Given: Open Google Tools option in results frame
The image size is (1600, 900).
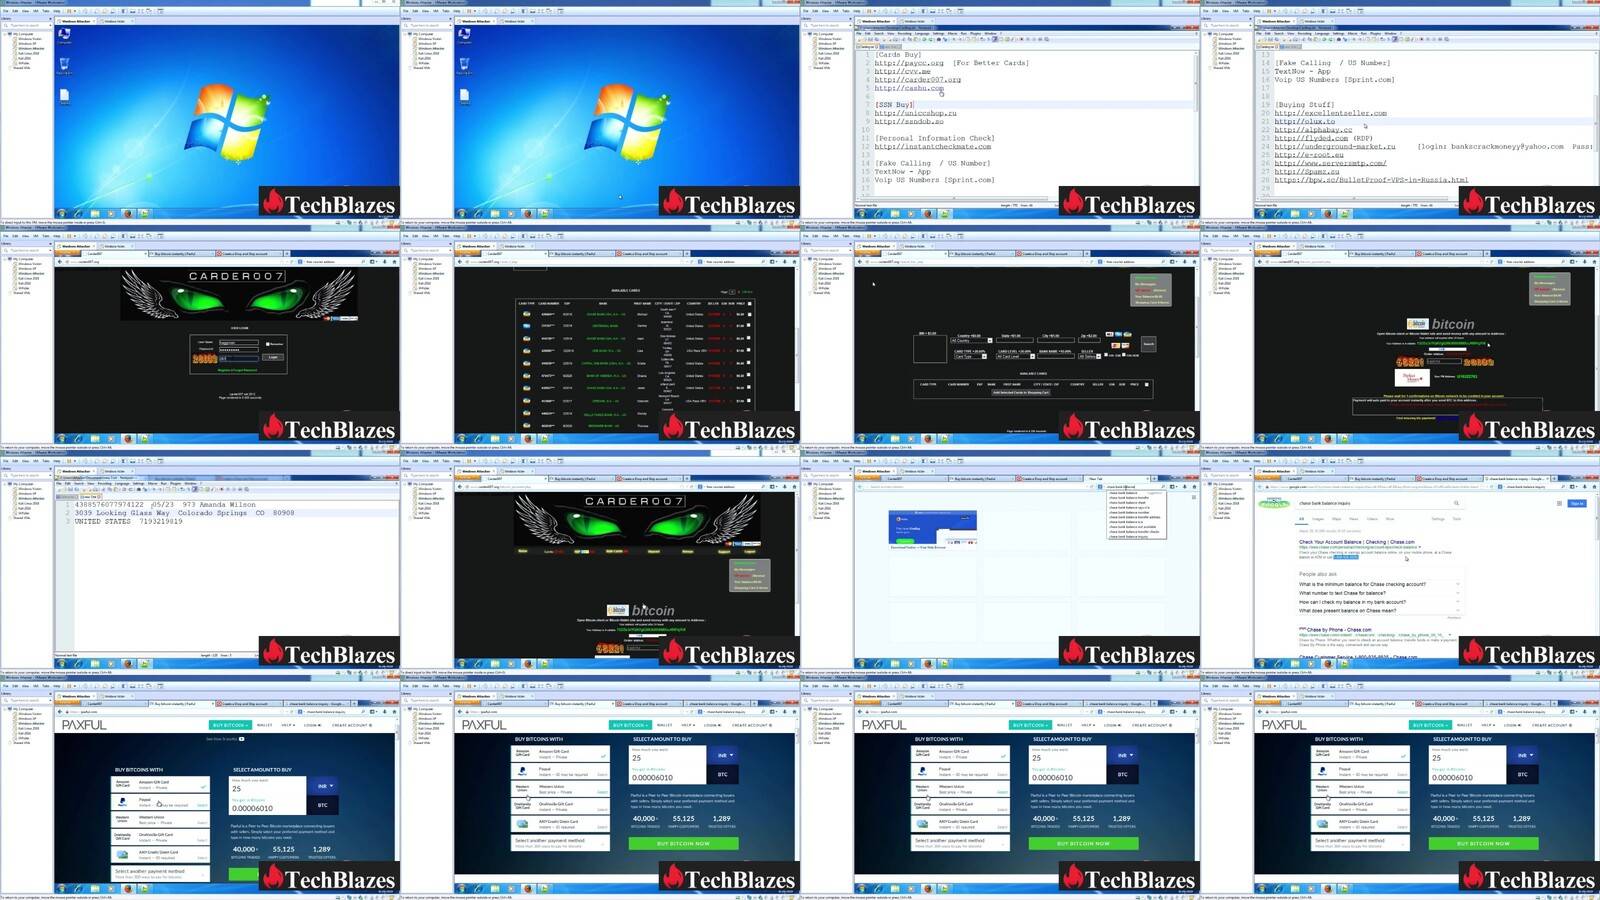Looking at the screenshot, I should [x=1457, y=519].
